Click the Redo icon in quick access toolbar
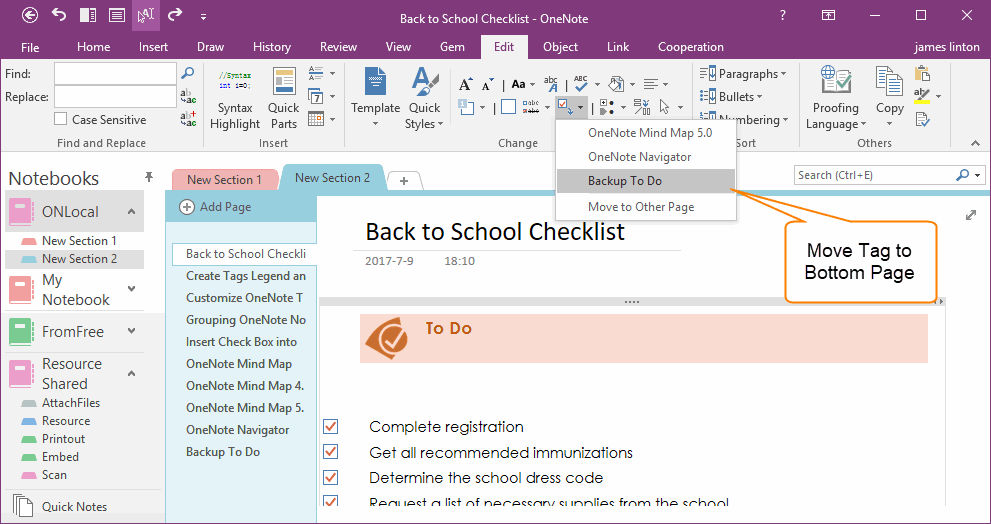The width and height of the screenshot is (991, 524). [x=175, y=15]
